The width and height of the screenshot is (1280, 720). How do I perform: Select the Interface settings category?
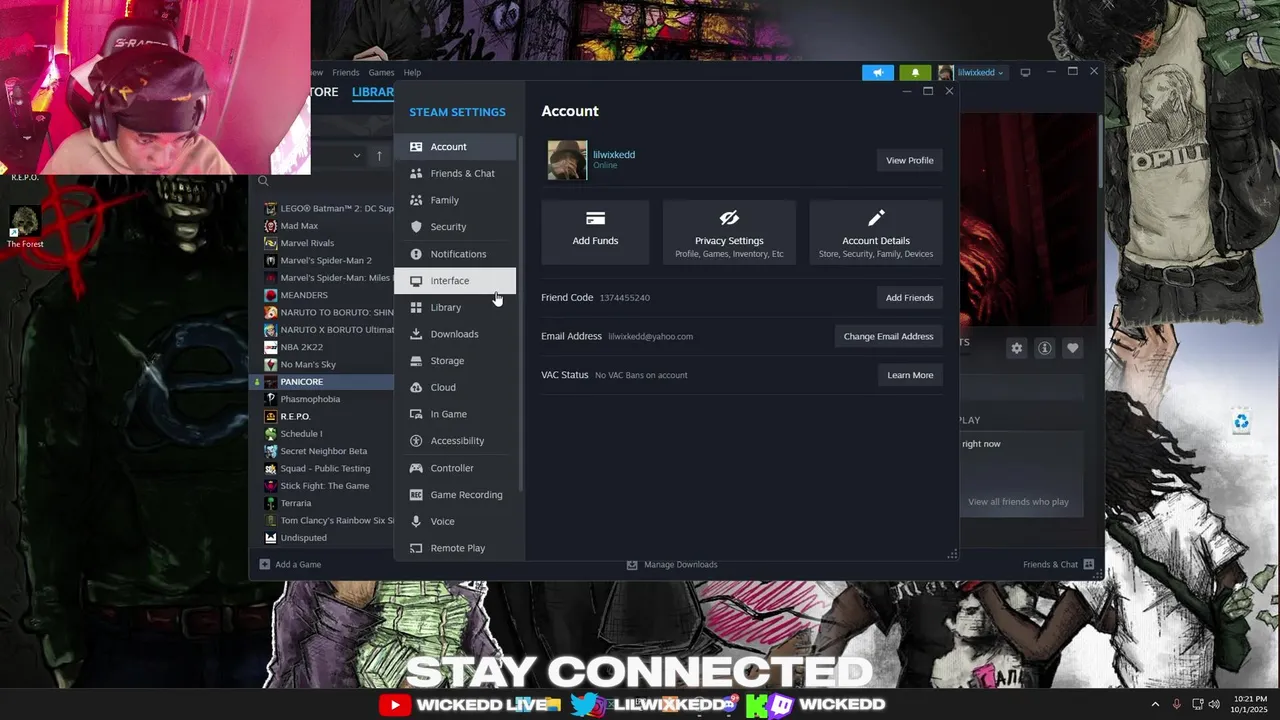(x=455, y=281)
